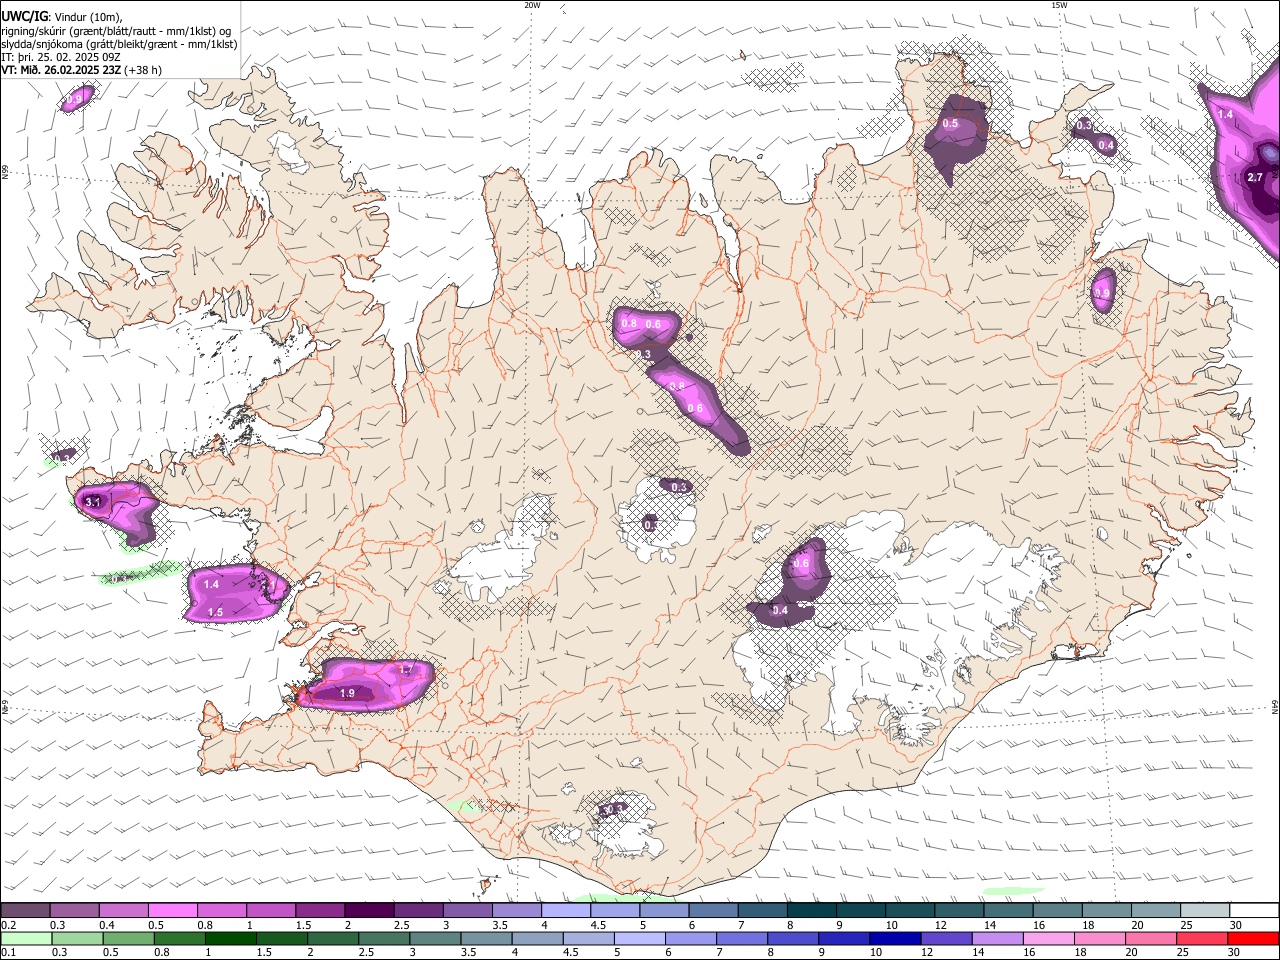Select the '0.1' tick label in lower legend
This screenshot has height=960, width=1280.
8,952
